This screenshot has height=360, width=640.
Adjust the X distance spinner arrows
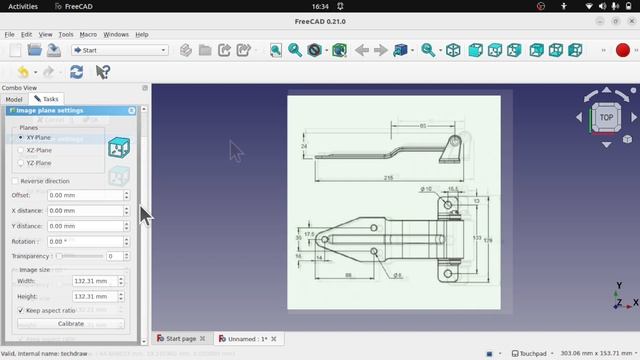pos(127,211)
